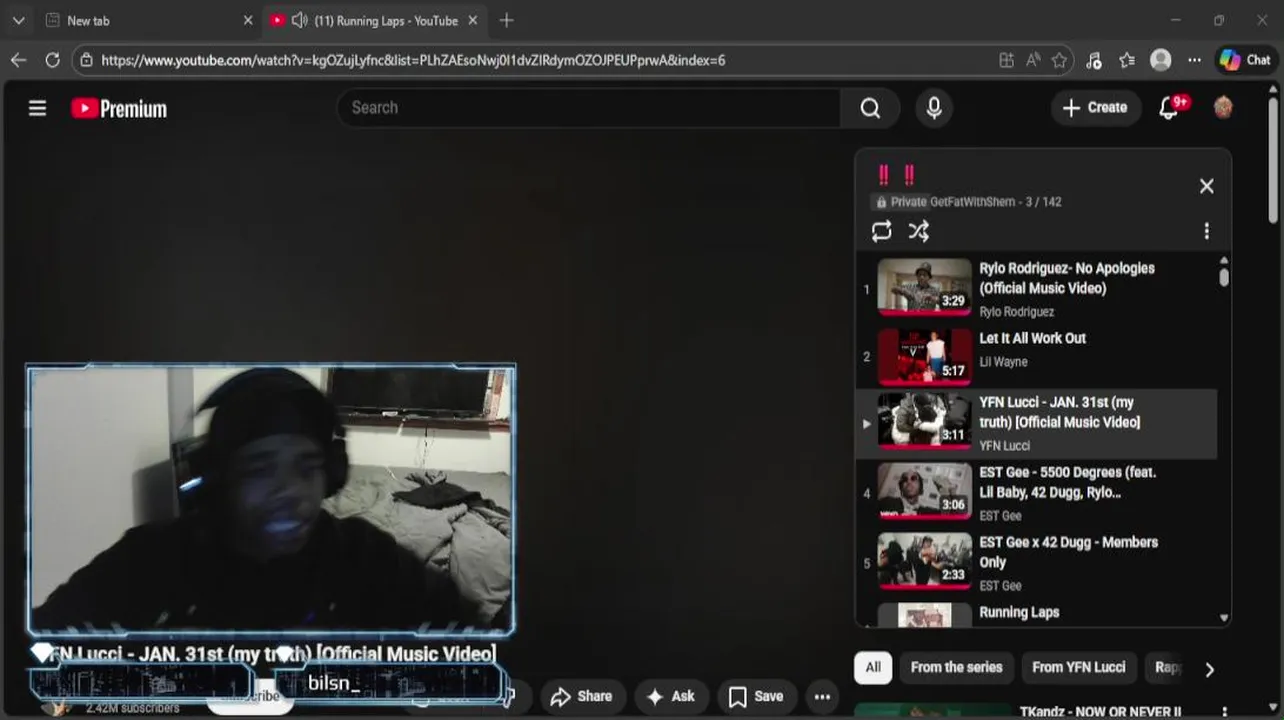The image size is (1284, 720).
Task: Go back in browser
Action: (19, 60)
